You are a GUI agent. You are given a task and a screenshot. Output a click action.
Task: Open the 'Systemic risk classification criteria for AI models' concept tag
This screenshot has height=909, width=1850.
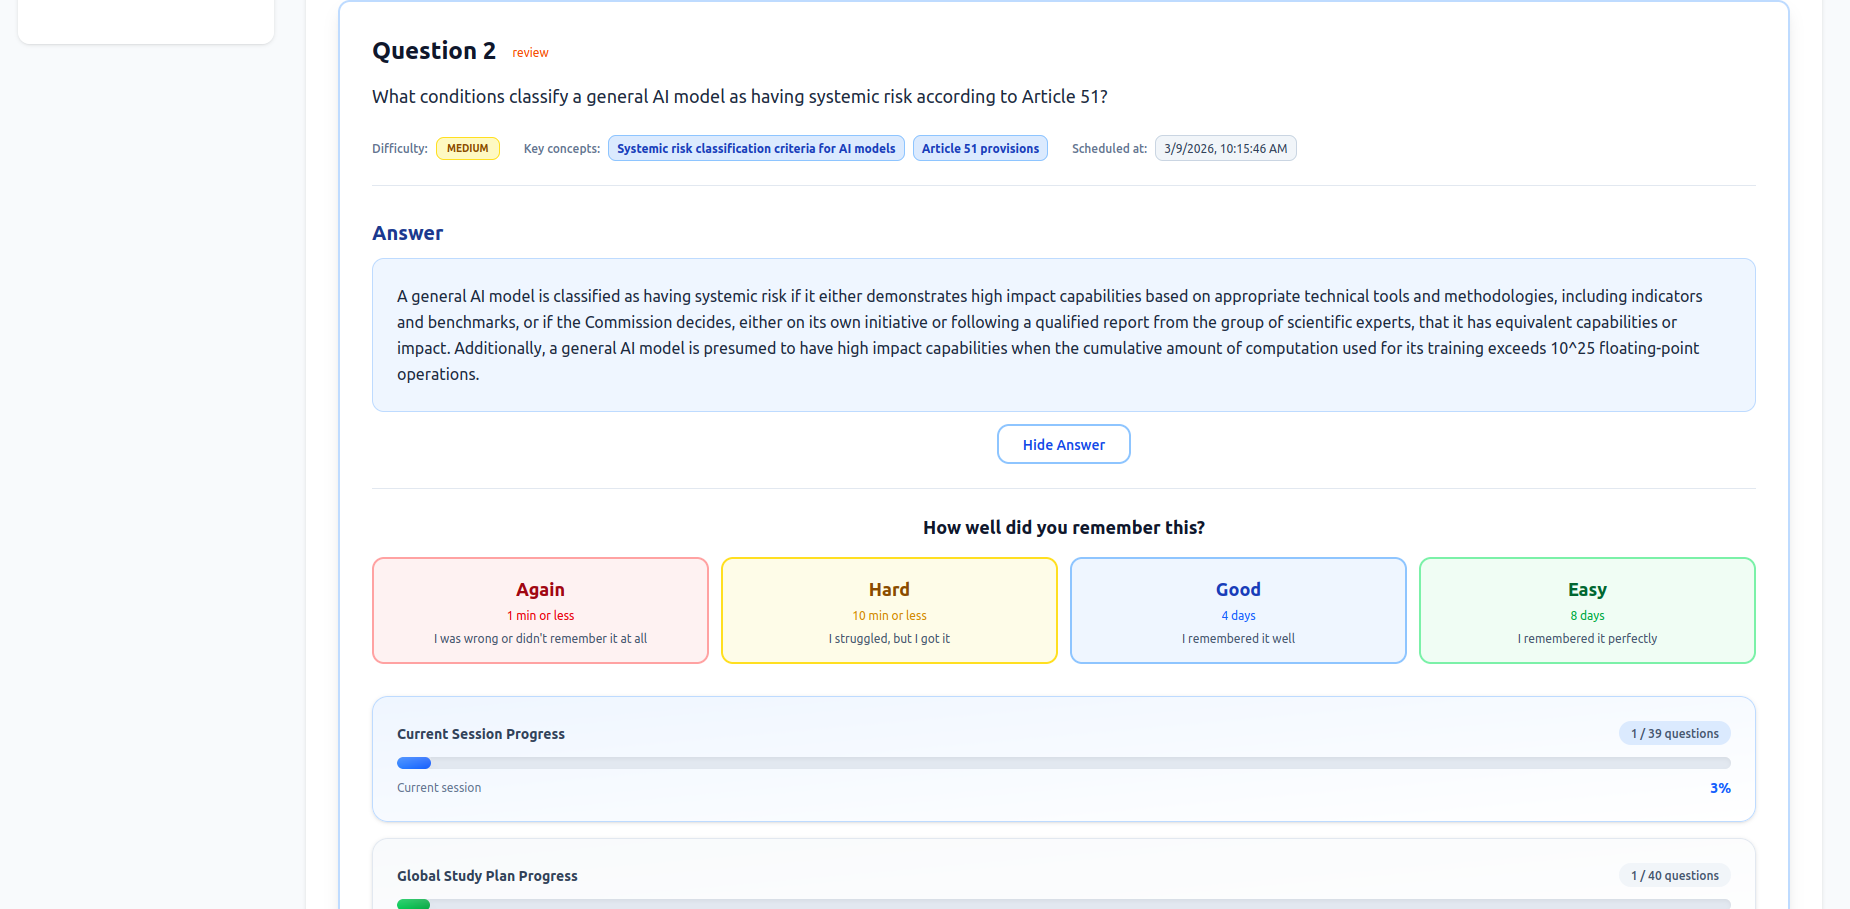(x=756, y=148)
